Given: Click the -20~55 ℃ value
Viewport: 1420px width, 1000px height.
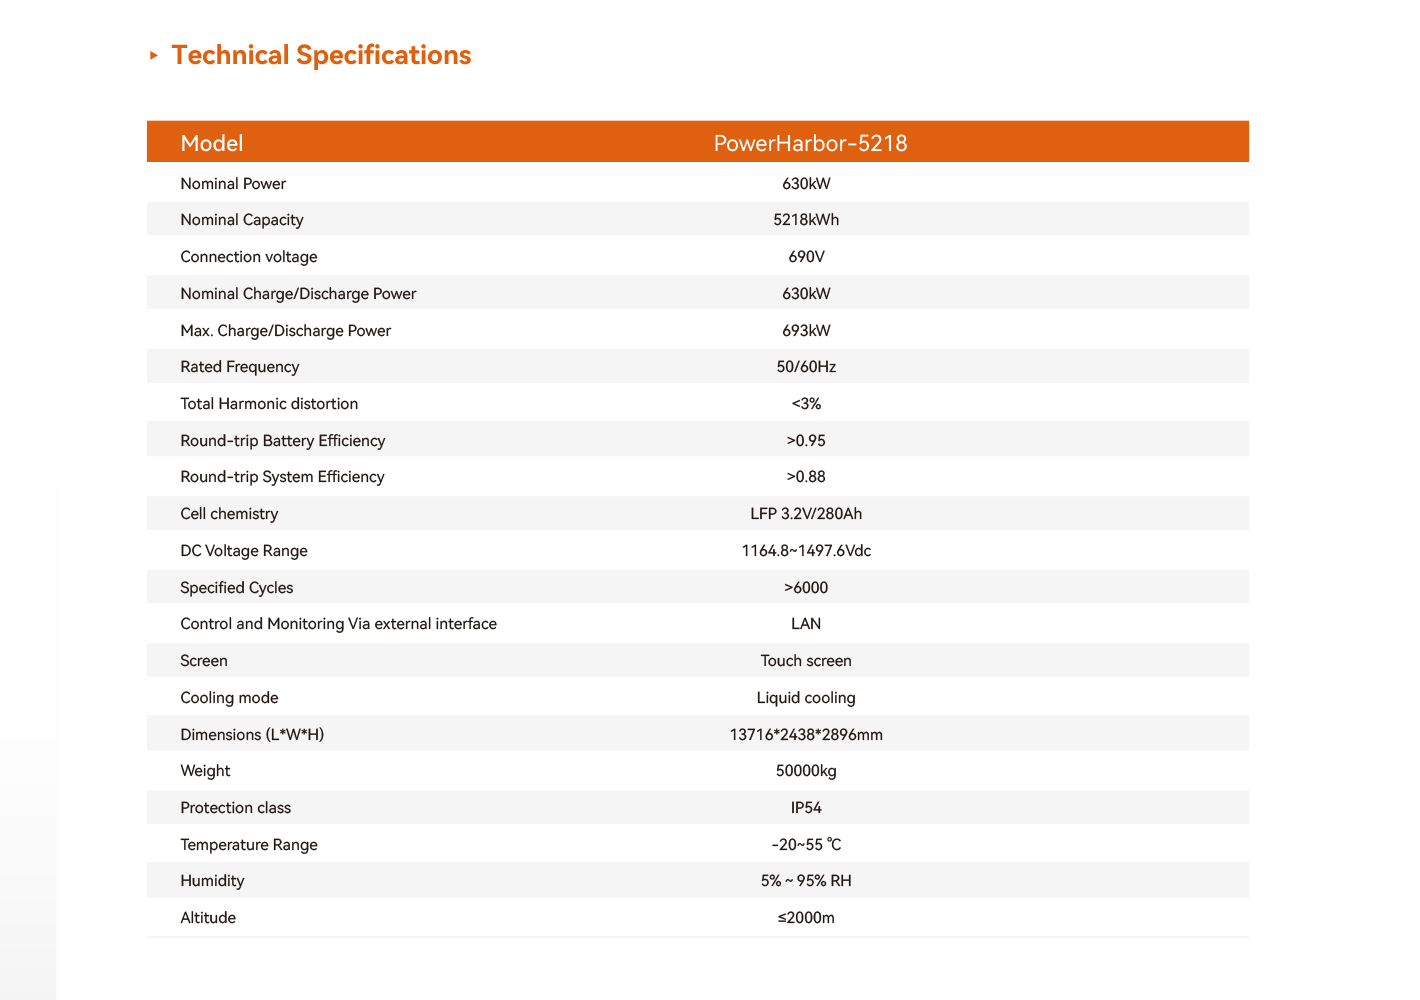Looking at the screenshot, I should (x=806, y=845).
